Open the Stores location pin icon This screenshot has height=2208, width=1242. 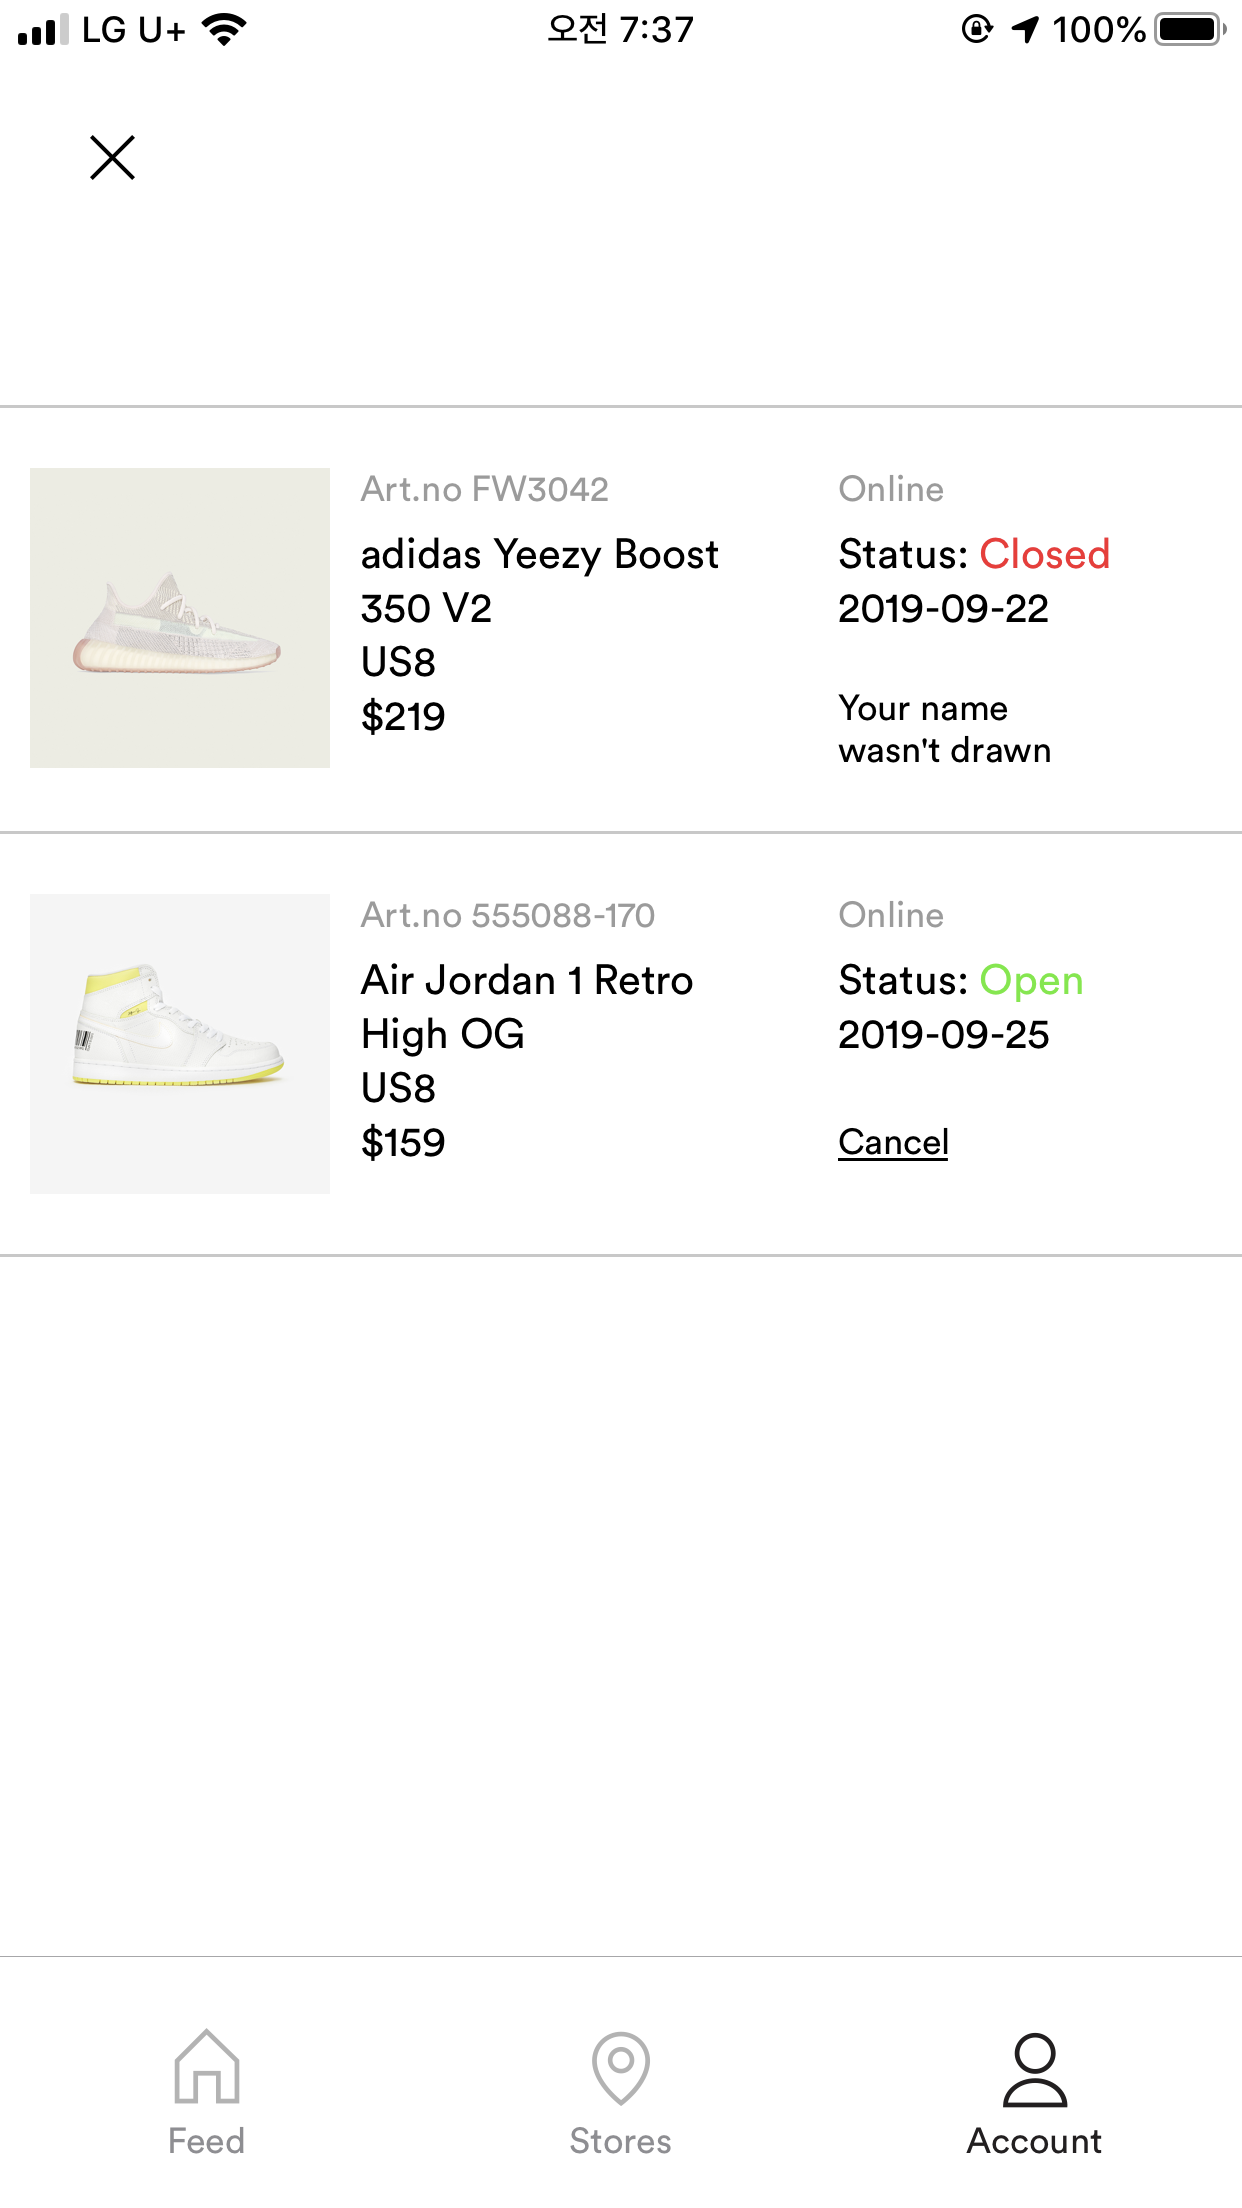621,2068
